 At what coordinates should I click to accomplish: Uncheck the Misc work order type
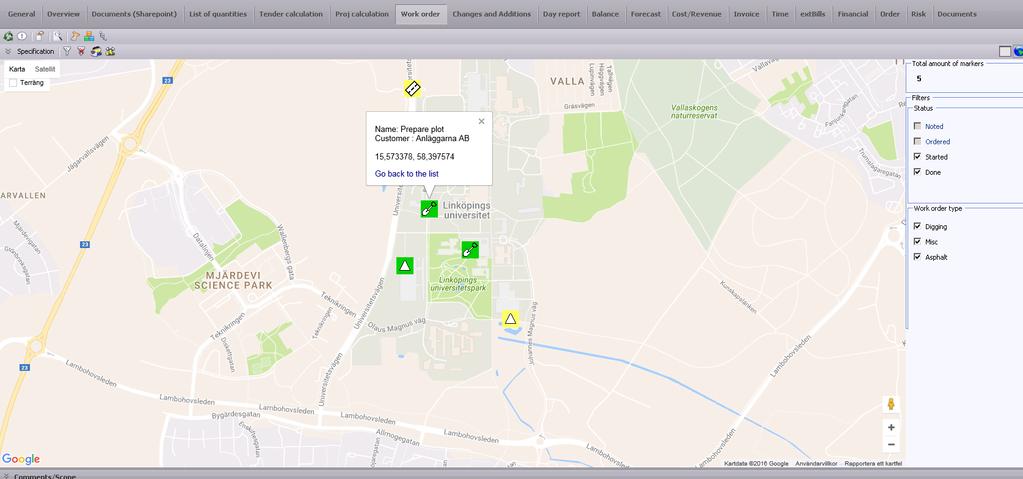click(917, 241)
